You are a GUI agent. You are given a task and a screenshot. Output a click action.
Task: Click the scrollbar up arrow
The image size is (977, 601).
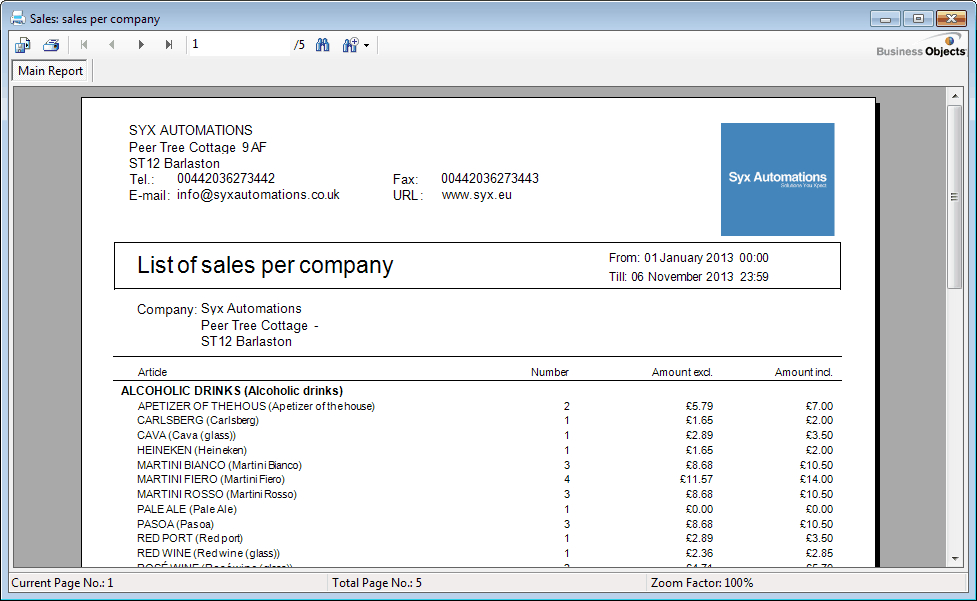pyautogui.click(x=954, y=96)
